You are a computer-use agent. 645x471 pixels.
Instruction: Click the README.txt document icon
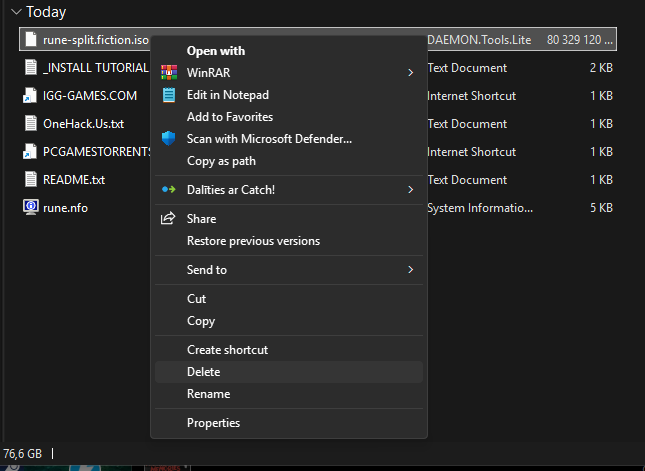point(31,179)
